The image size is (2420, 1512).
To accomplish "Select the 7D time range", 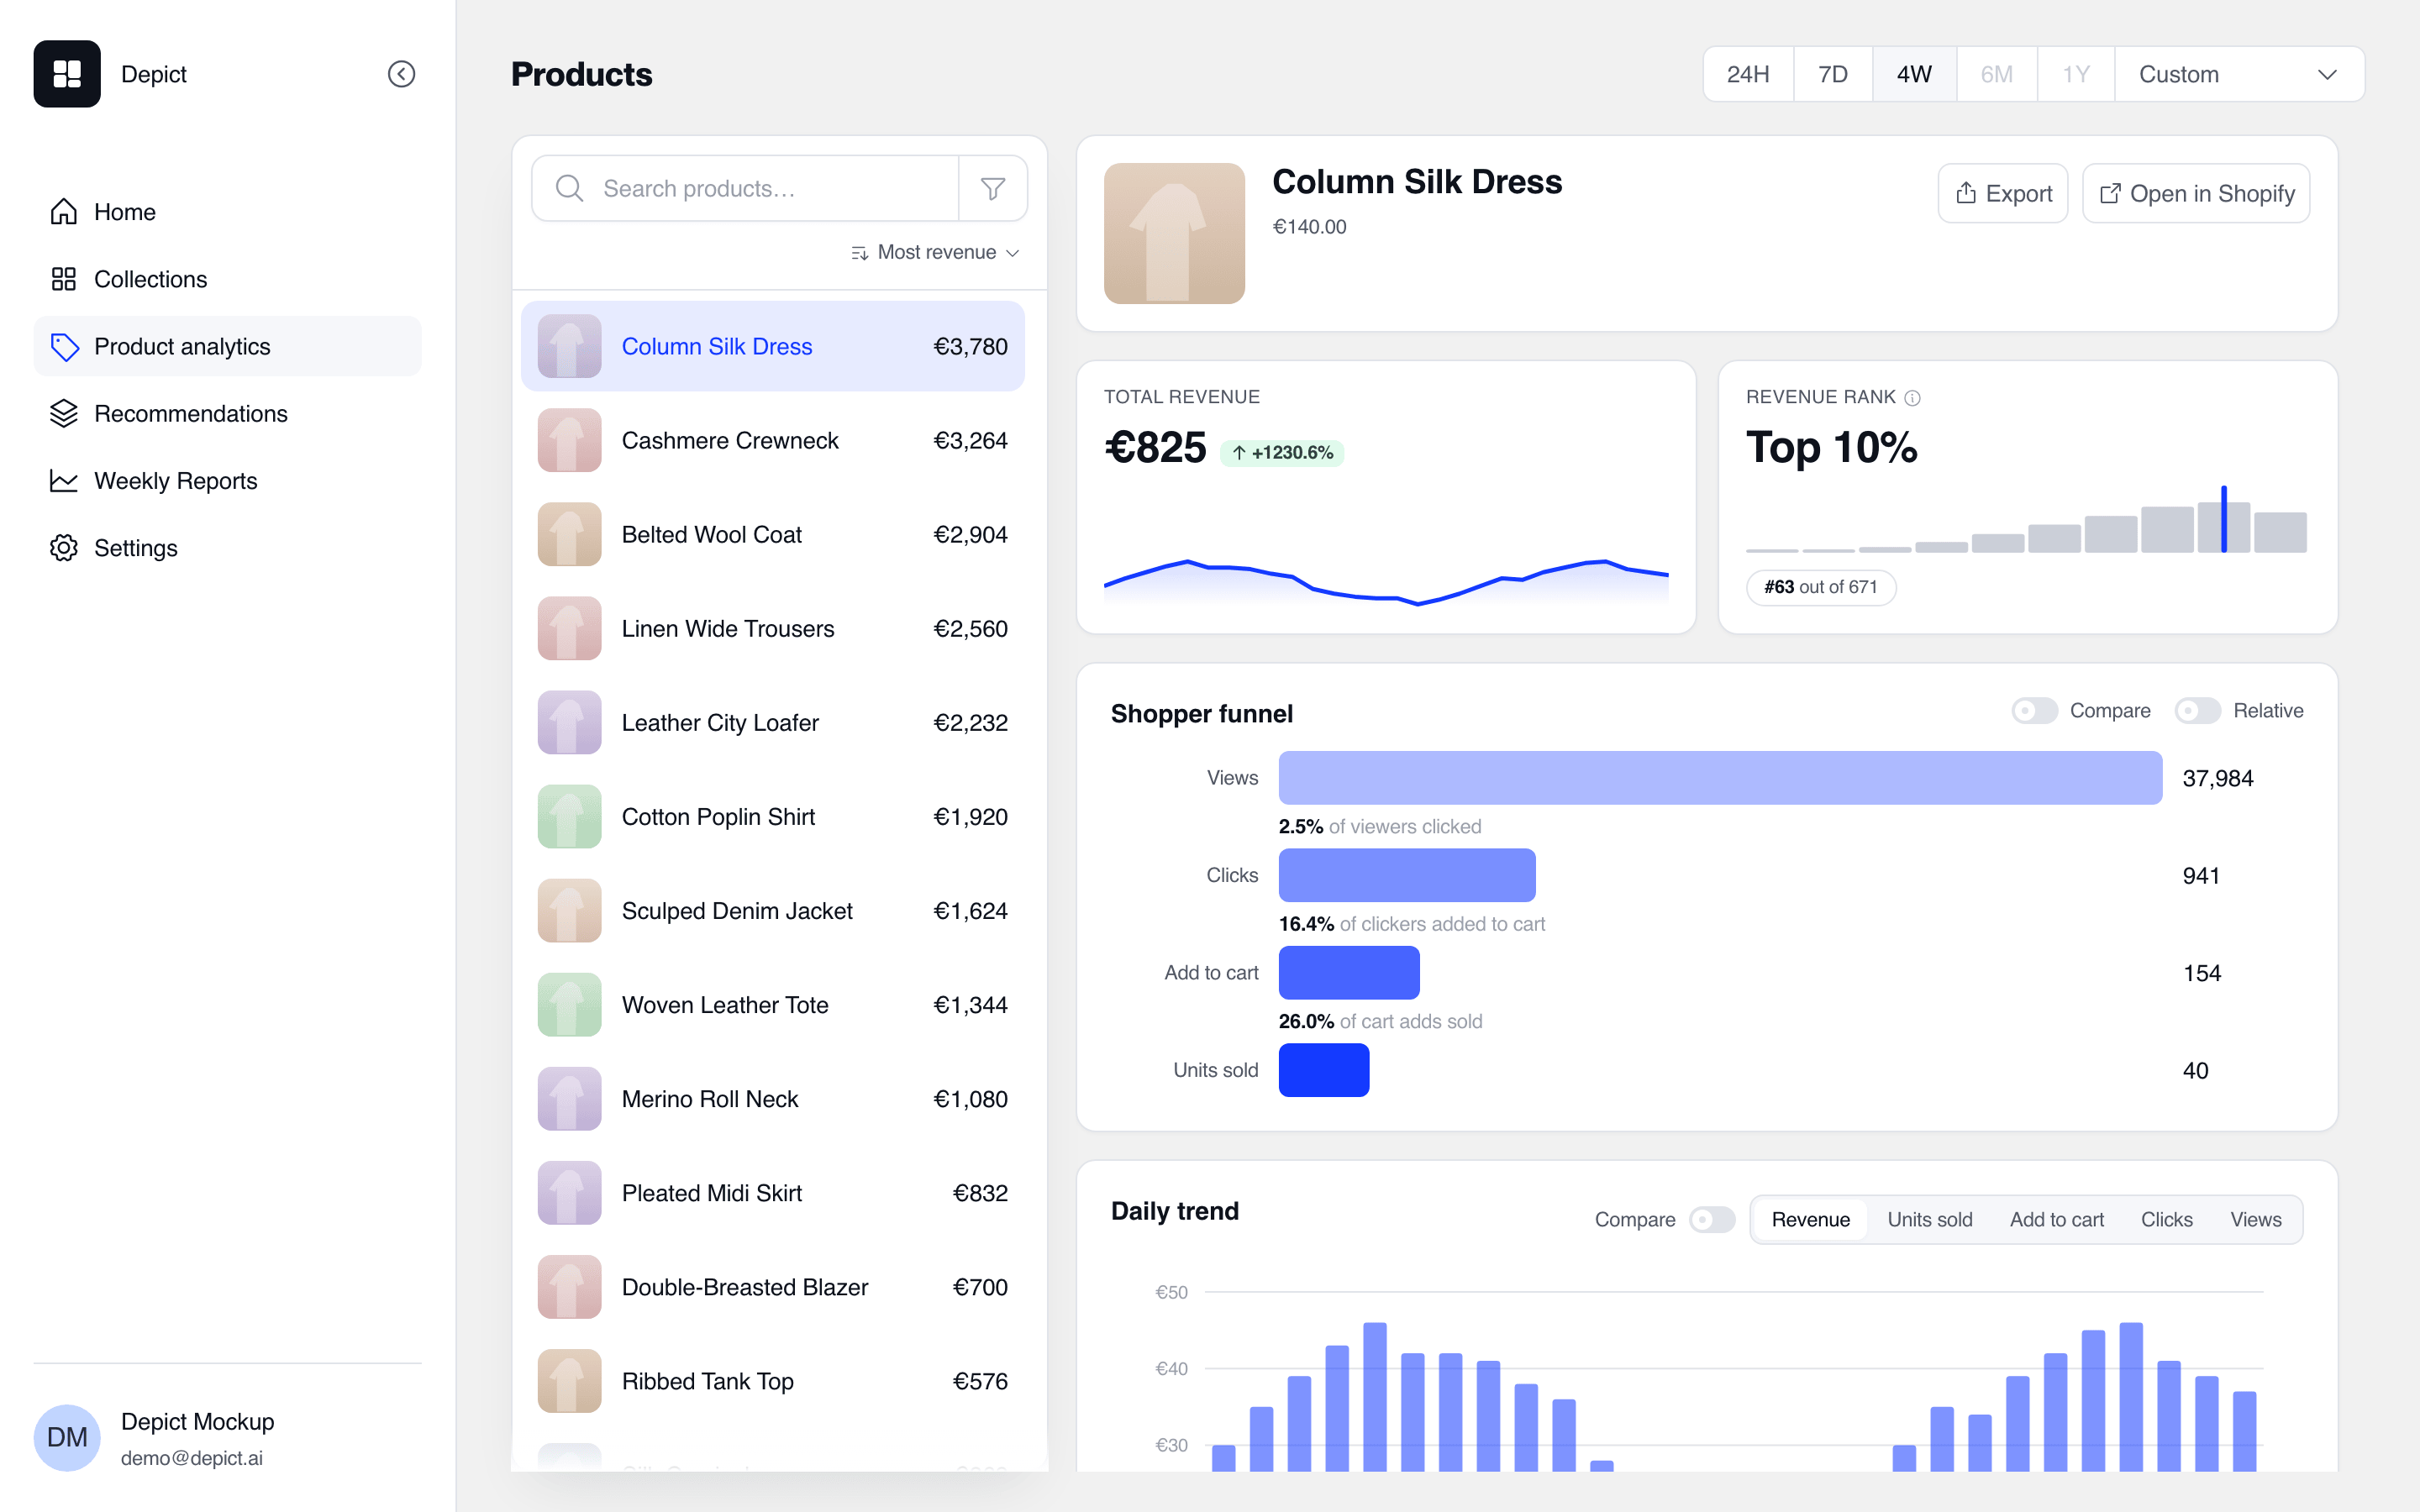I will (x=1833, y=74).
